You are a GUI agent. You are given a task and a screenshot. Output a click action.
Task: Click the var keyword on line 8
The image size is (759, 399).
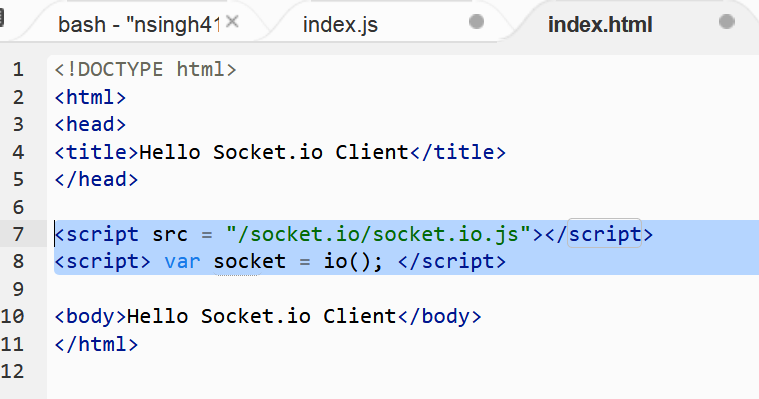182,261
